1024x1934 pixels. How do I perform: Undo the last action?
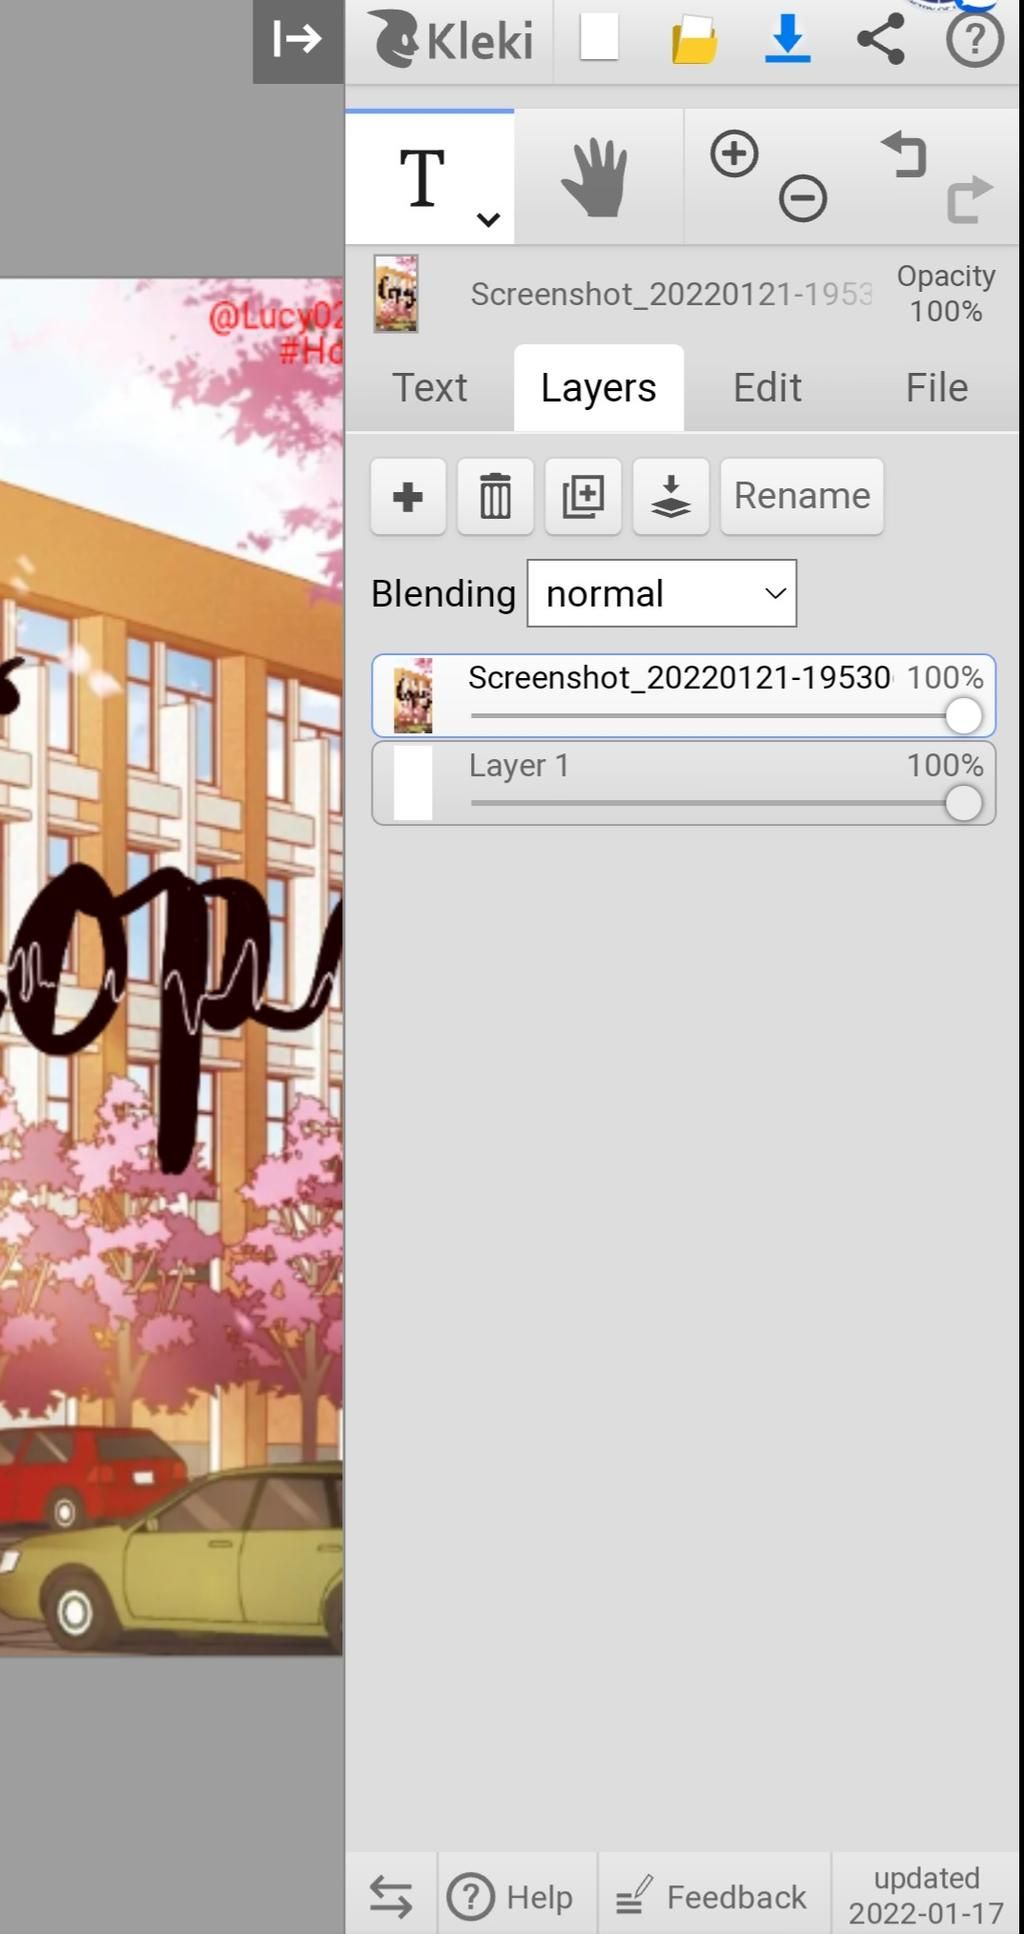(x=905, y=155)
